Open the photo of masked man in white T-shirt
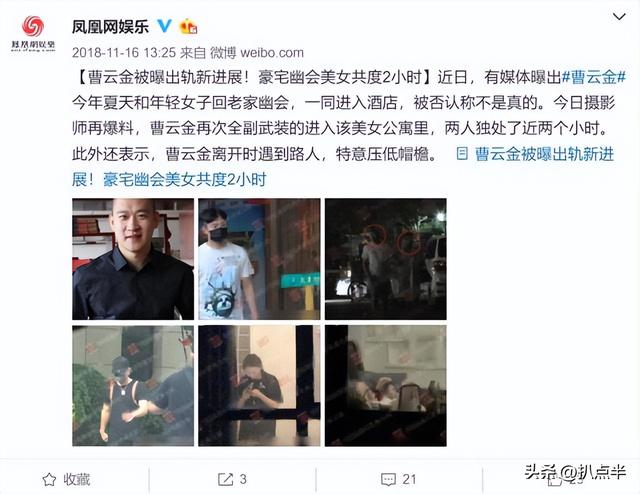Screen dimensions: 640x494 pyautogui.click(x=260, y=259)
